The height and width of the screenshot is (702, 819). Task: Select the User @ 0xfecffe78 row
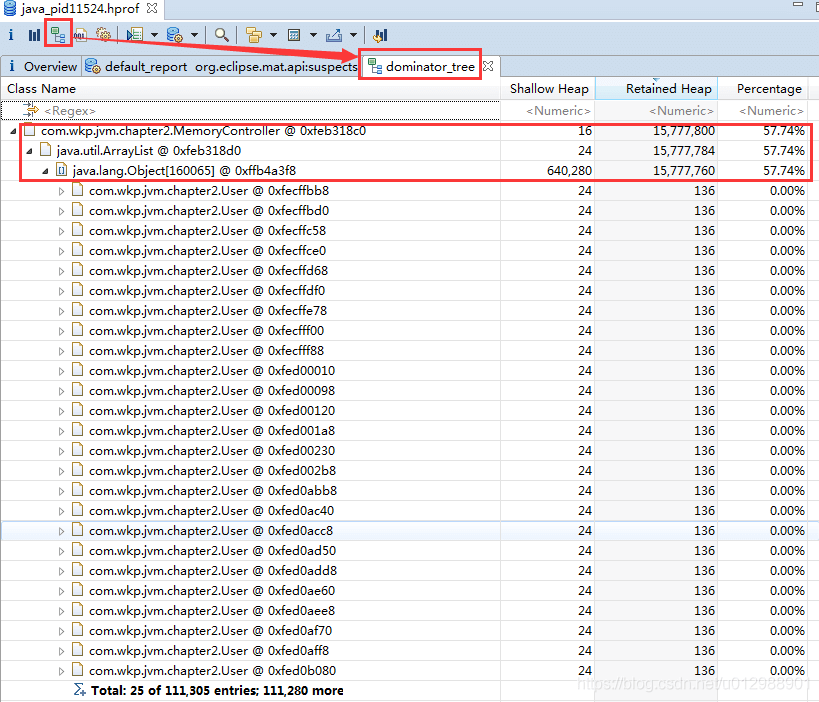pos(405,311)
